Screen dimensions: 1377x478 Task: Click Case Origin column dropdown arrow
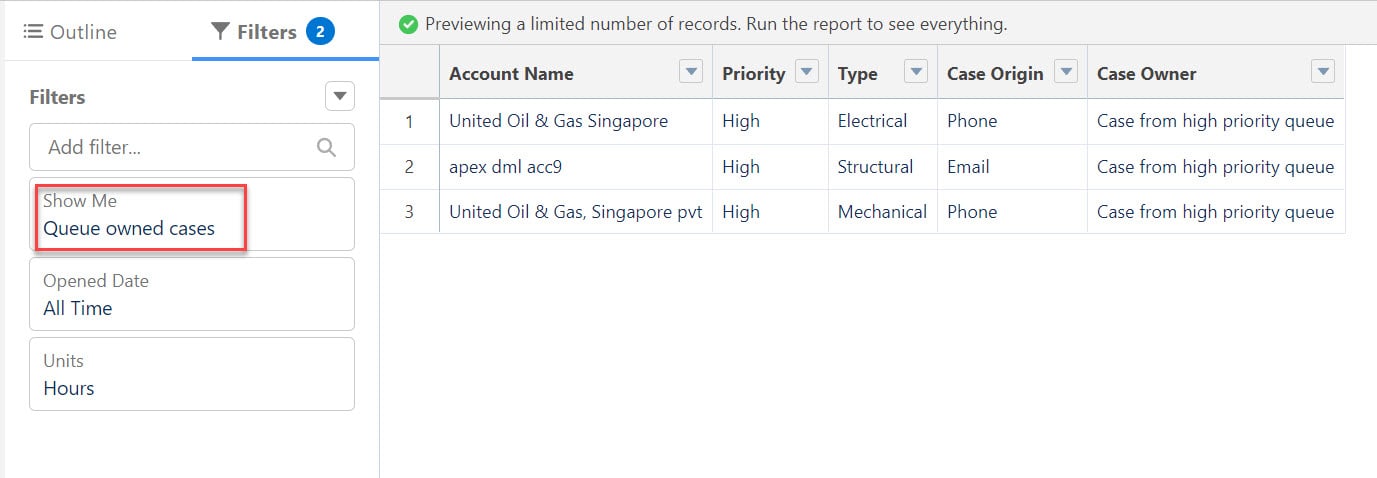(1066, 72)
